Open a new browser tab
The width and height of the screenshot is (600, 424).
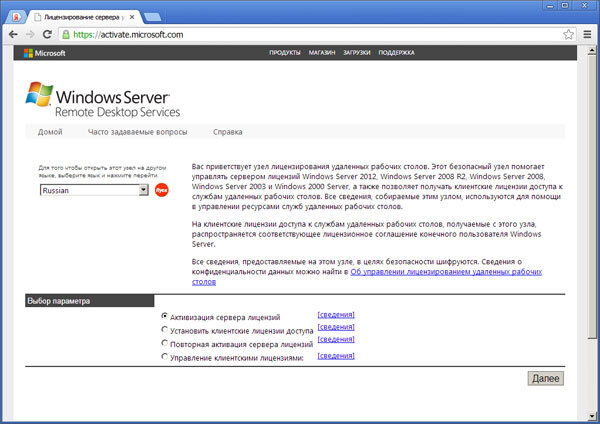(153, 17)
